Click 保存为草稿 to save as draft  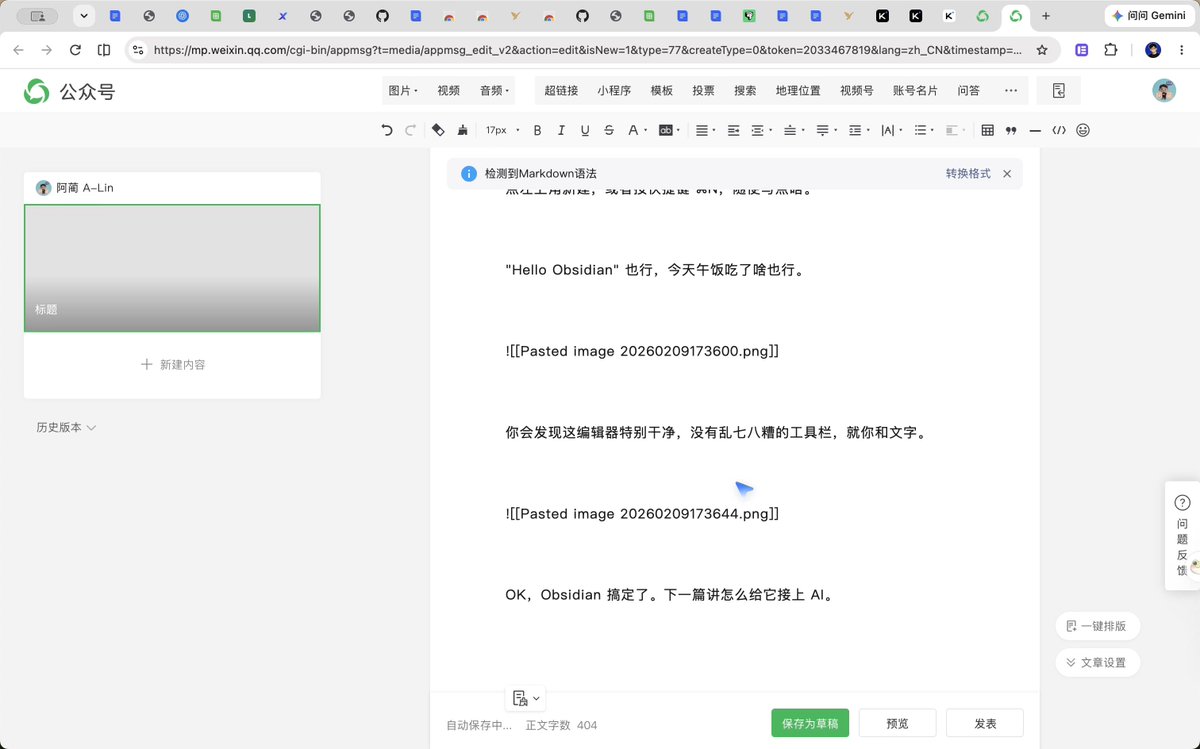tap(810, 723)
